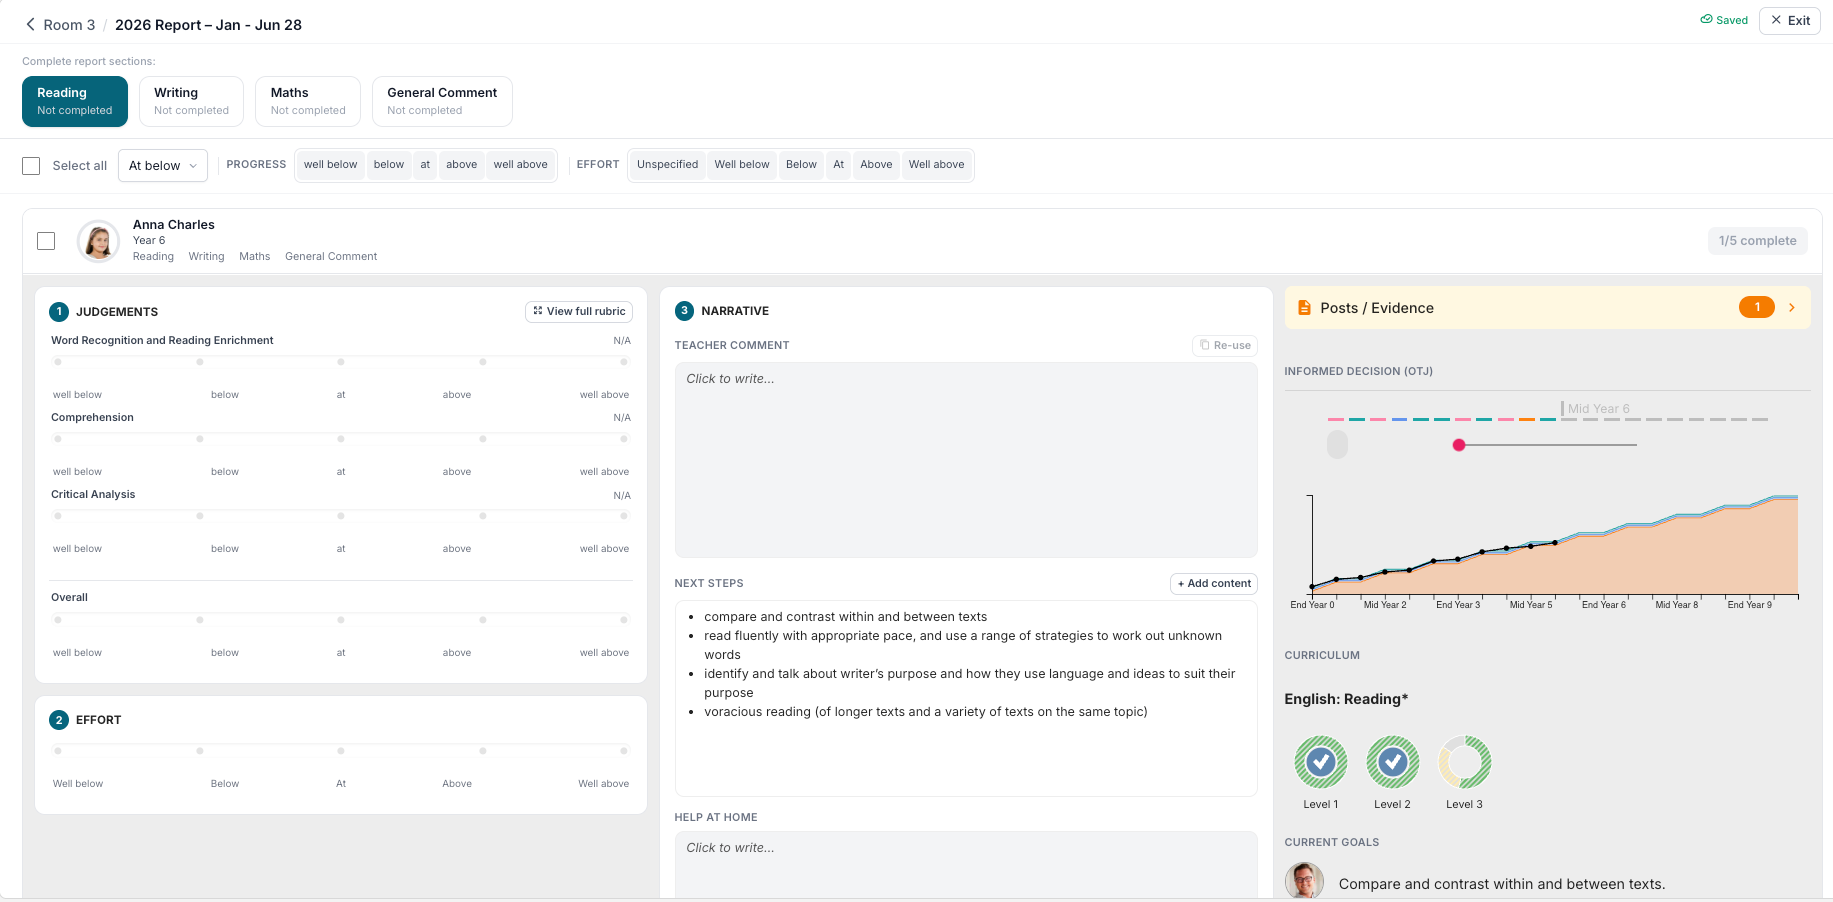Click into the Teacher Comment text area
This screenshot has width=1833, height=902.
[x=966, y=460]
